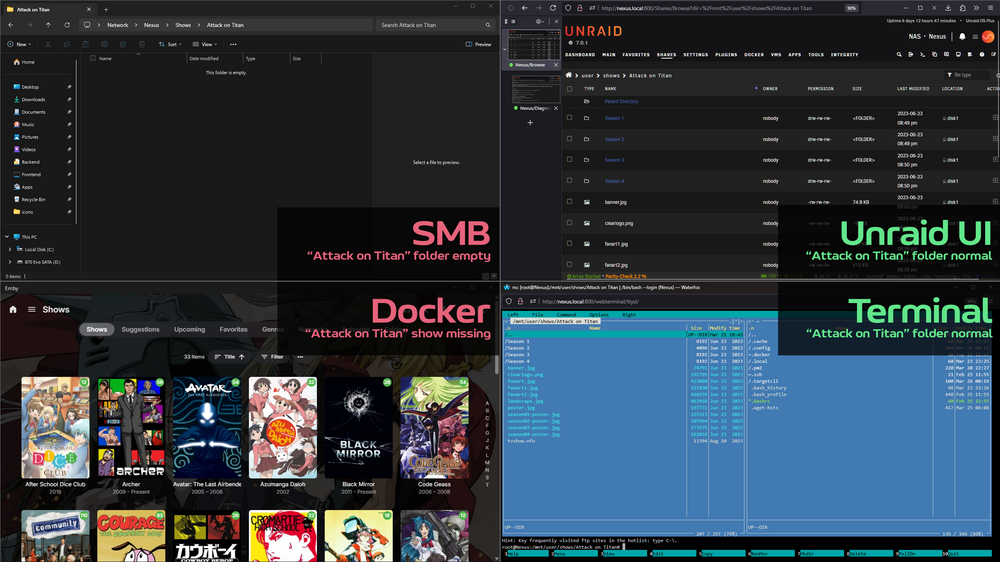Click the Delete trash icon in Explorer toolbar
This screenshot has height=562, width=1000.
tap(142, 44)
